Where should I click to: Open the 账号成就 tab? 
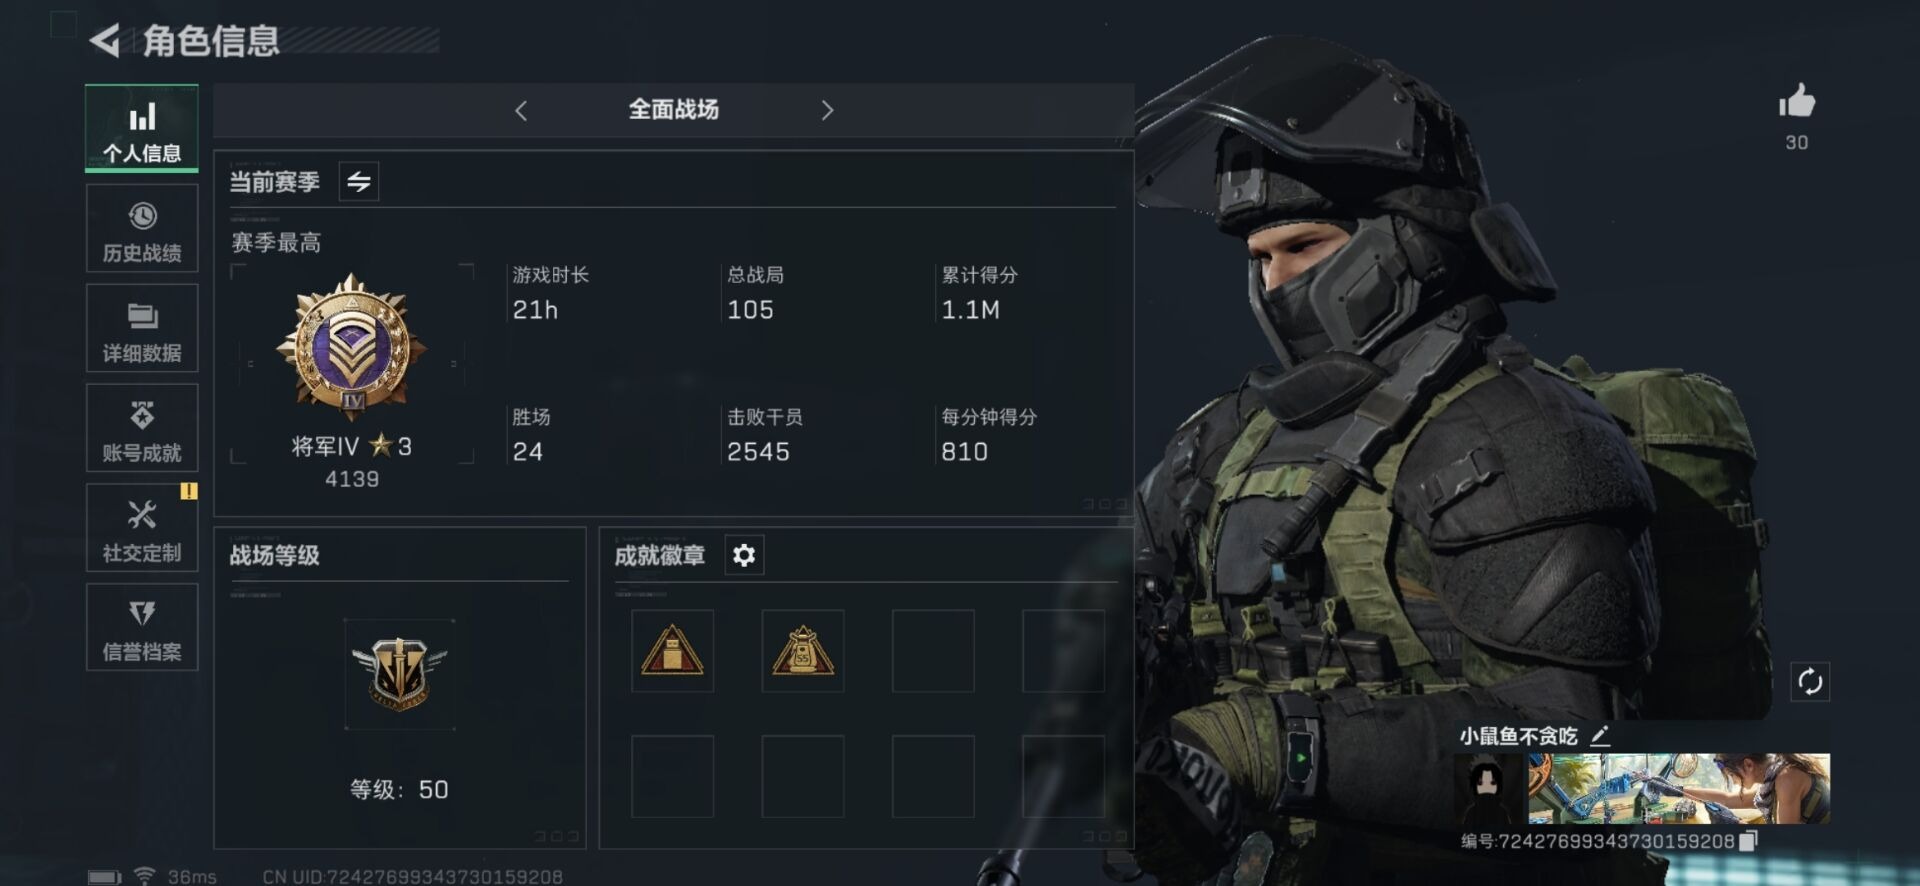point(142,429)
